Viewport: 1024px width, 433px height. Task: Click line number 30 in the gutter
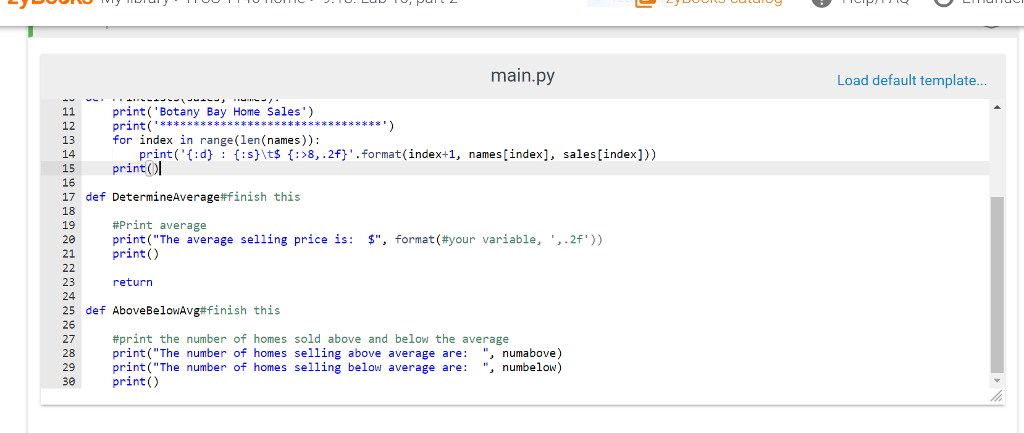68,381
